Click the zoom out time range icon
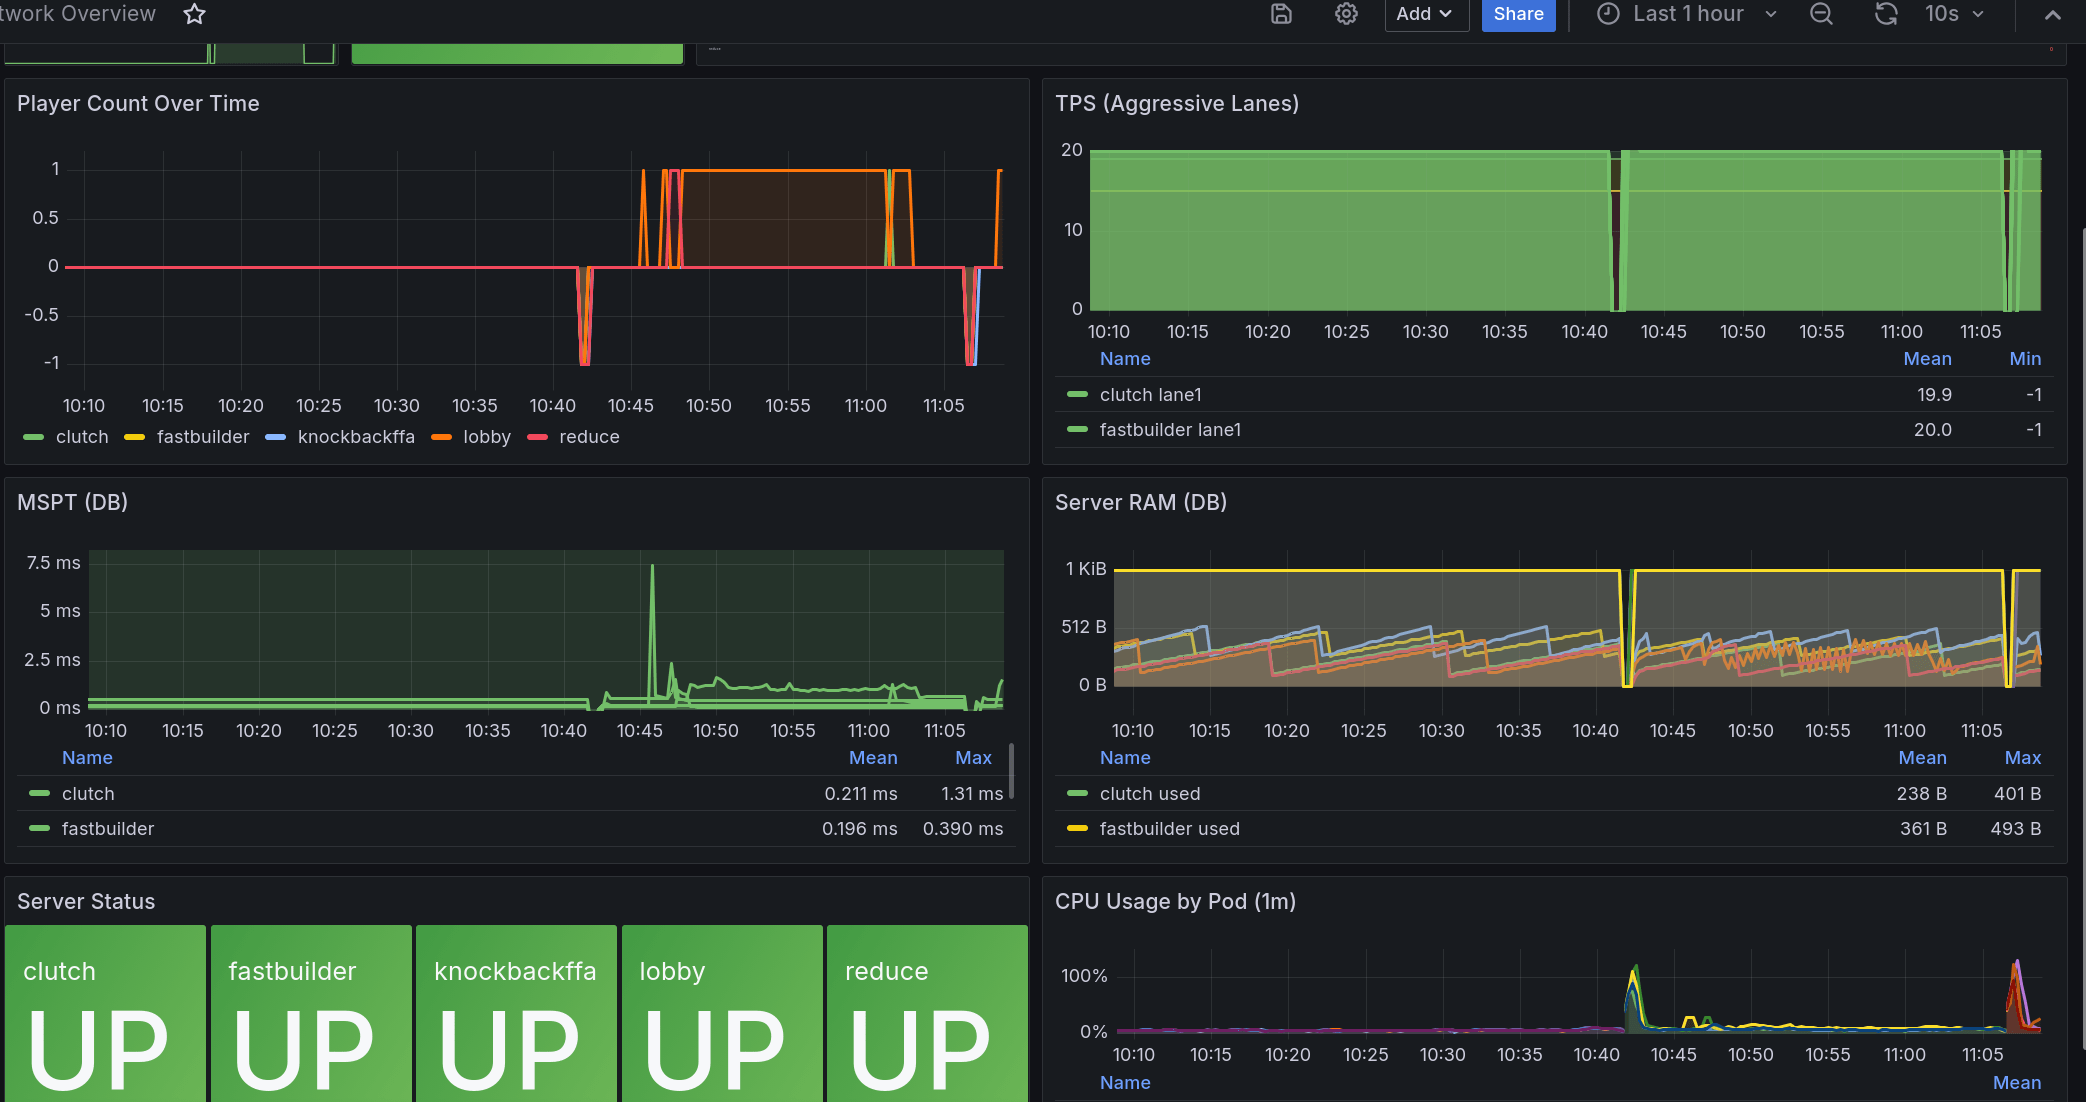The width and height of the screenshot is (2086, 1102). (1821, 14)
